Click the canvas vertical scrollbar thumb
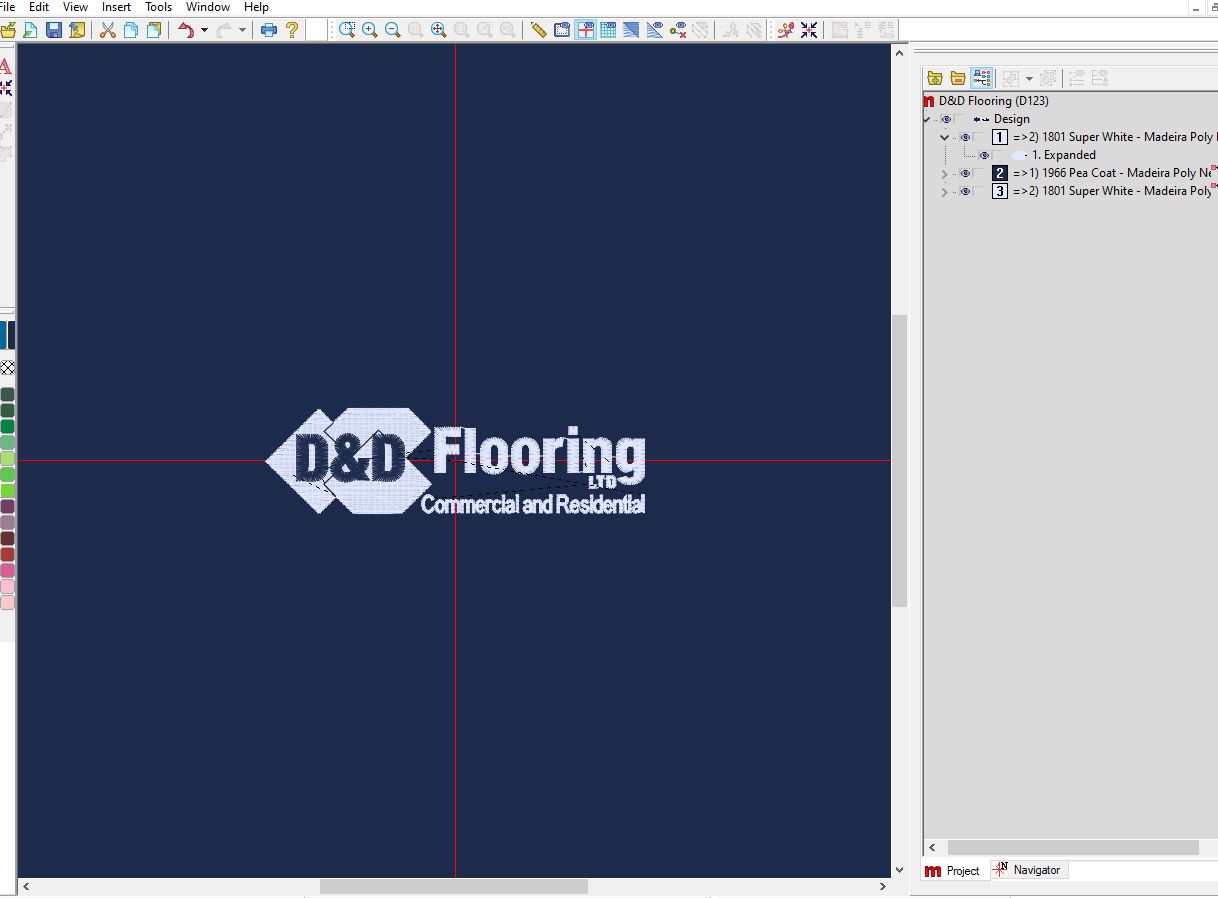This screenshot has width=1218, height=898. [899, 460]
